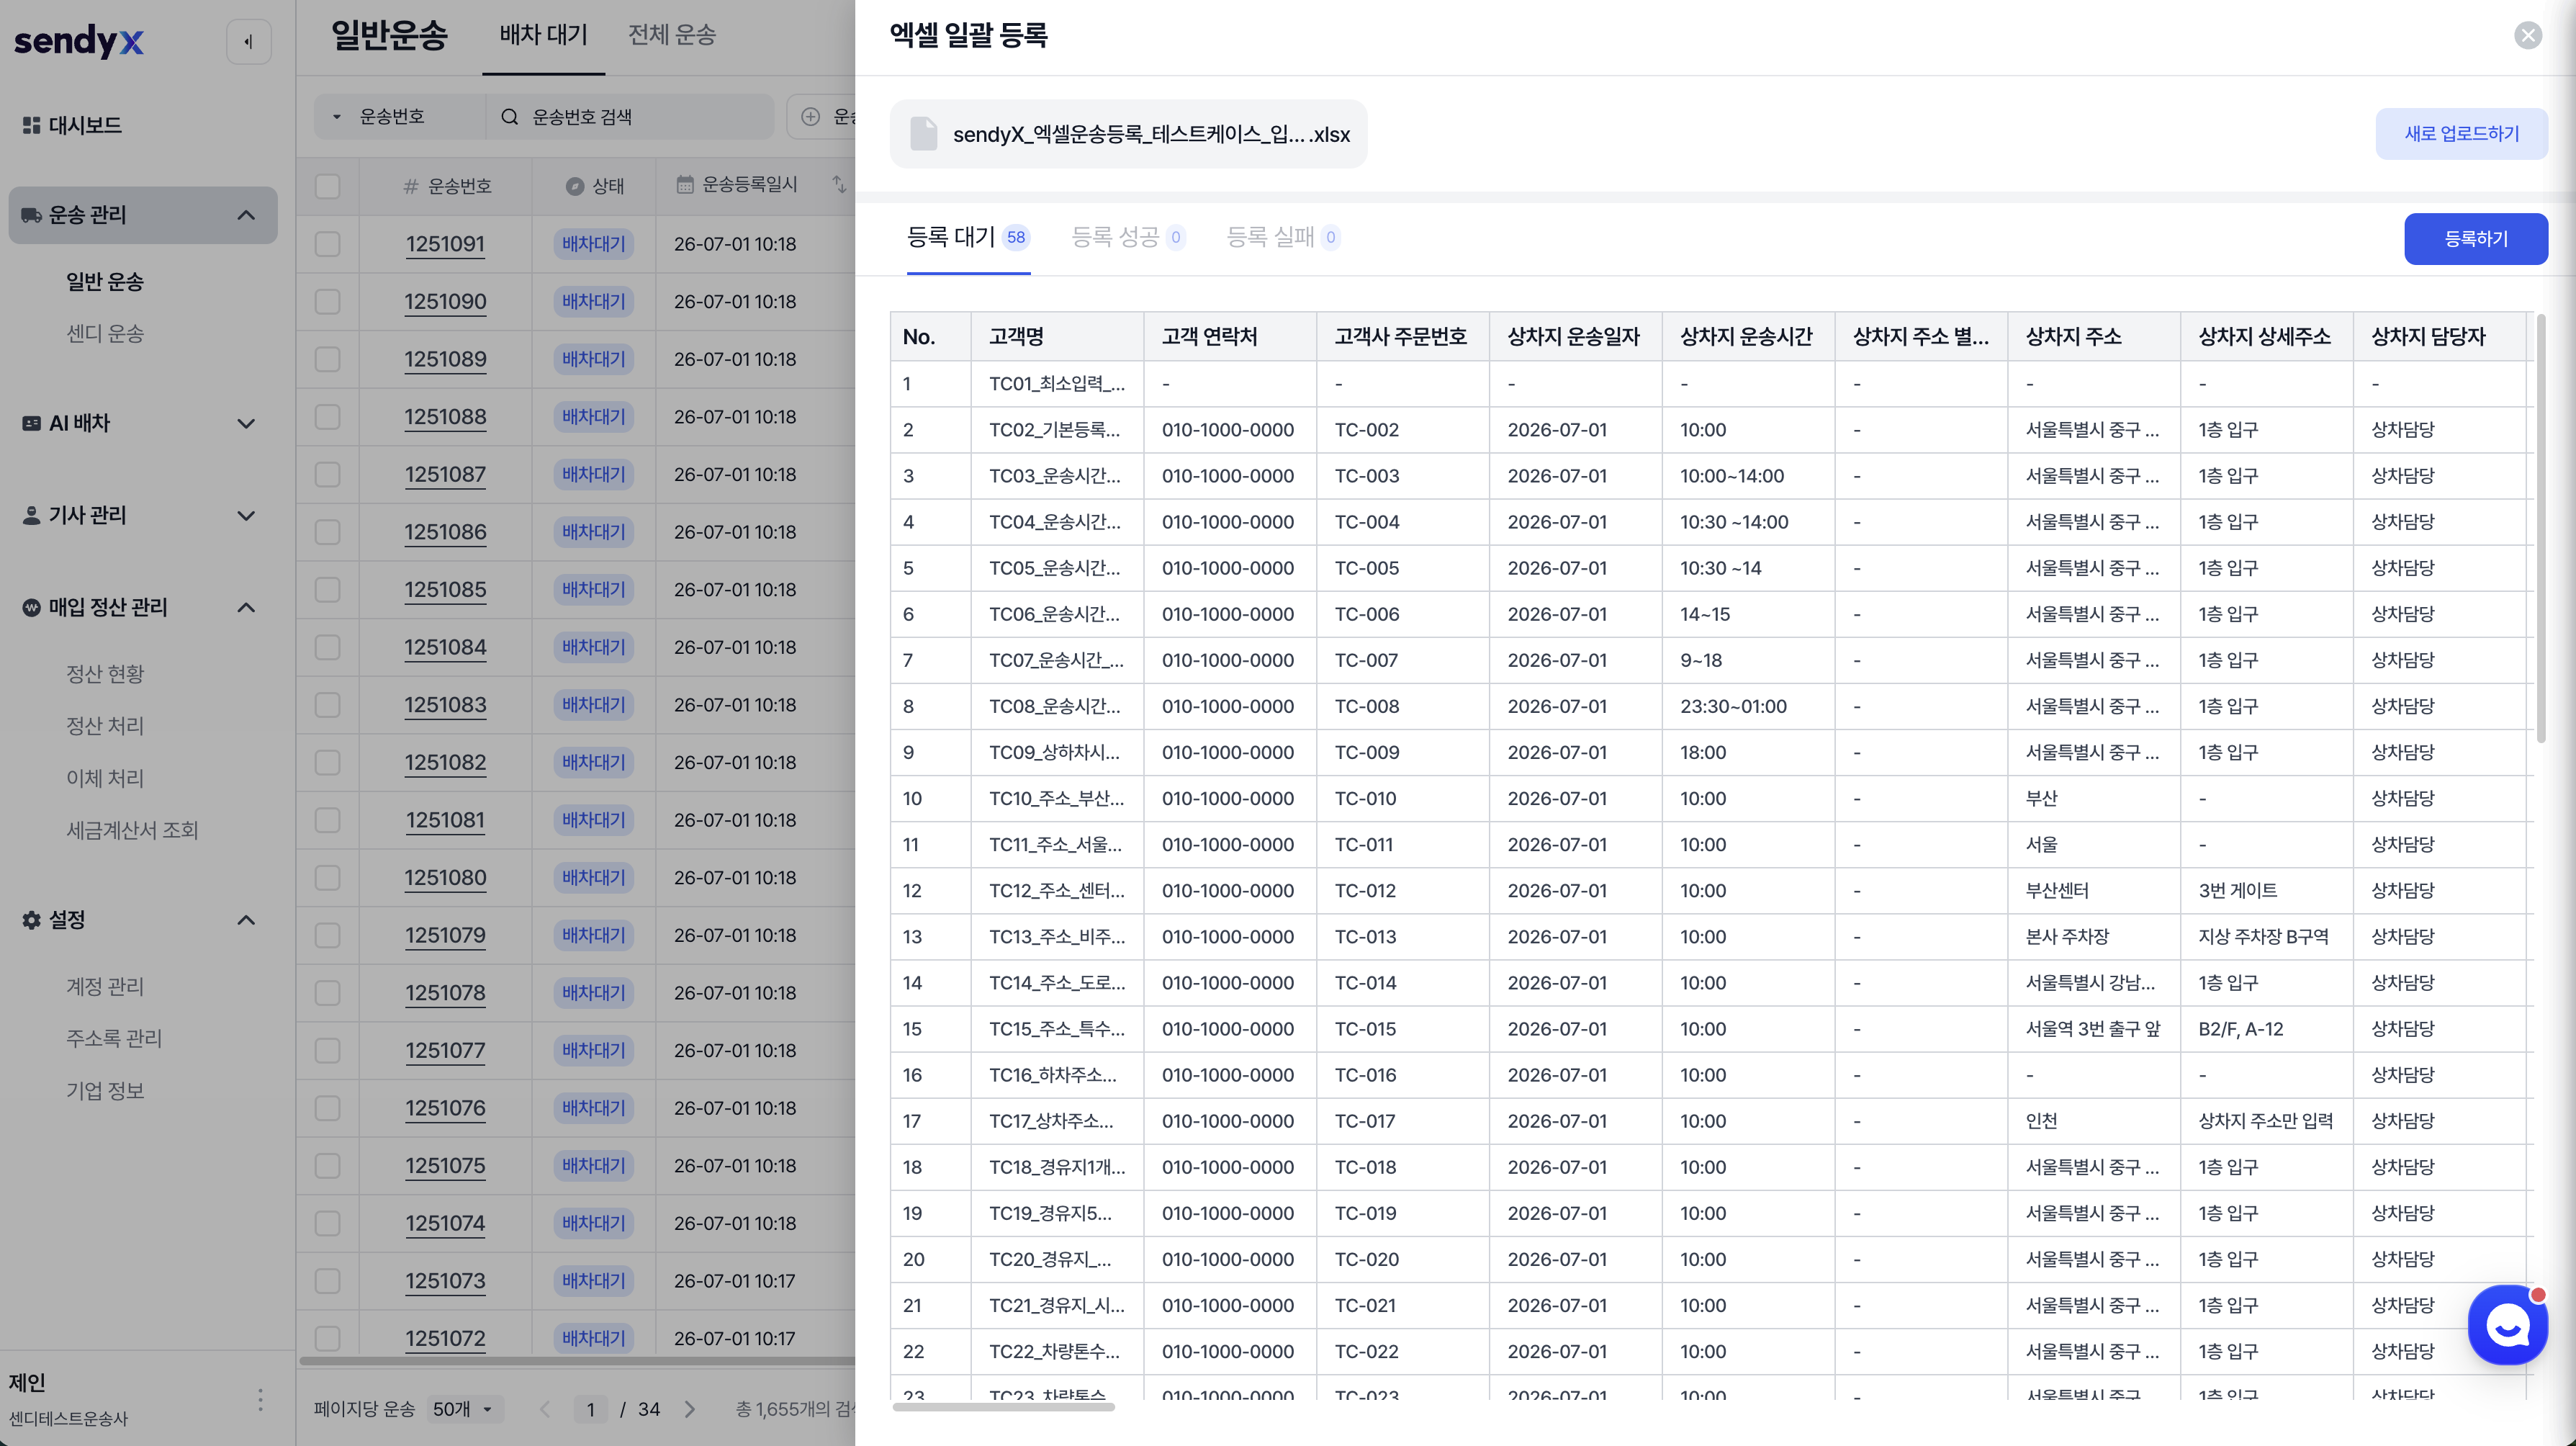Click the 23:30~01:00 time cell
2576x1446 pixels.
[x=1748, y=707]
